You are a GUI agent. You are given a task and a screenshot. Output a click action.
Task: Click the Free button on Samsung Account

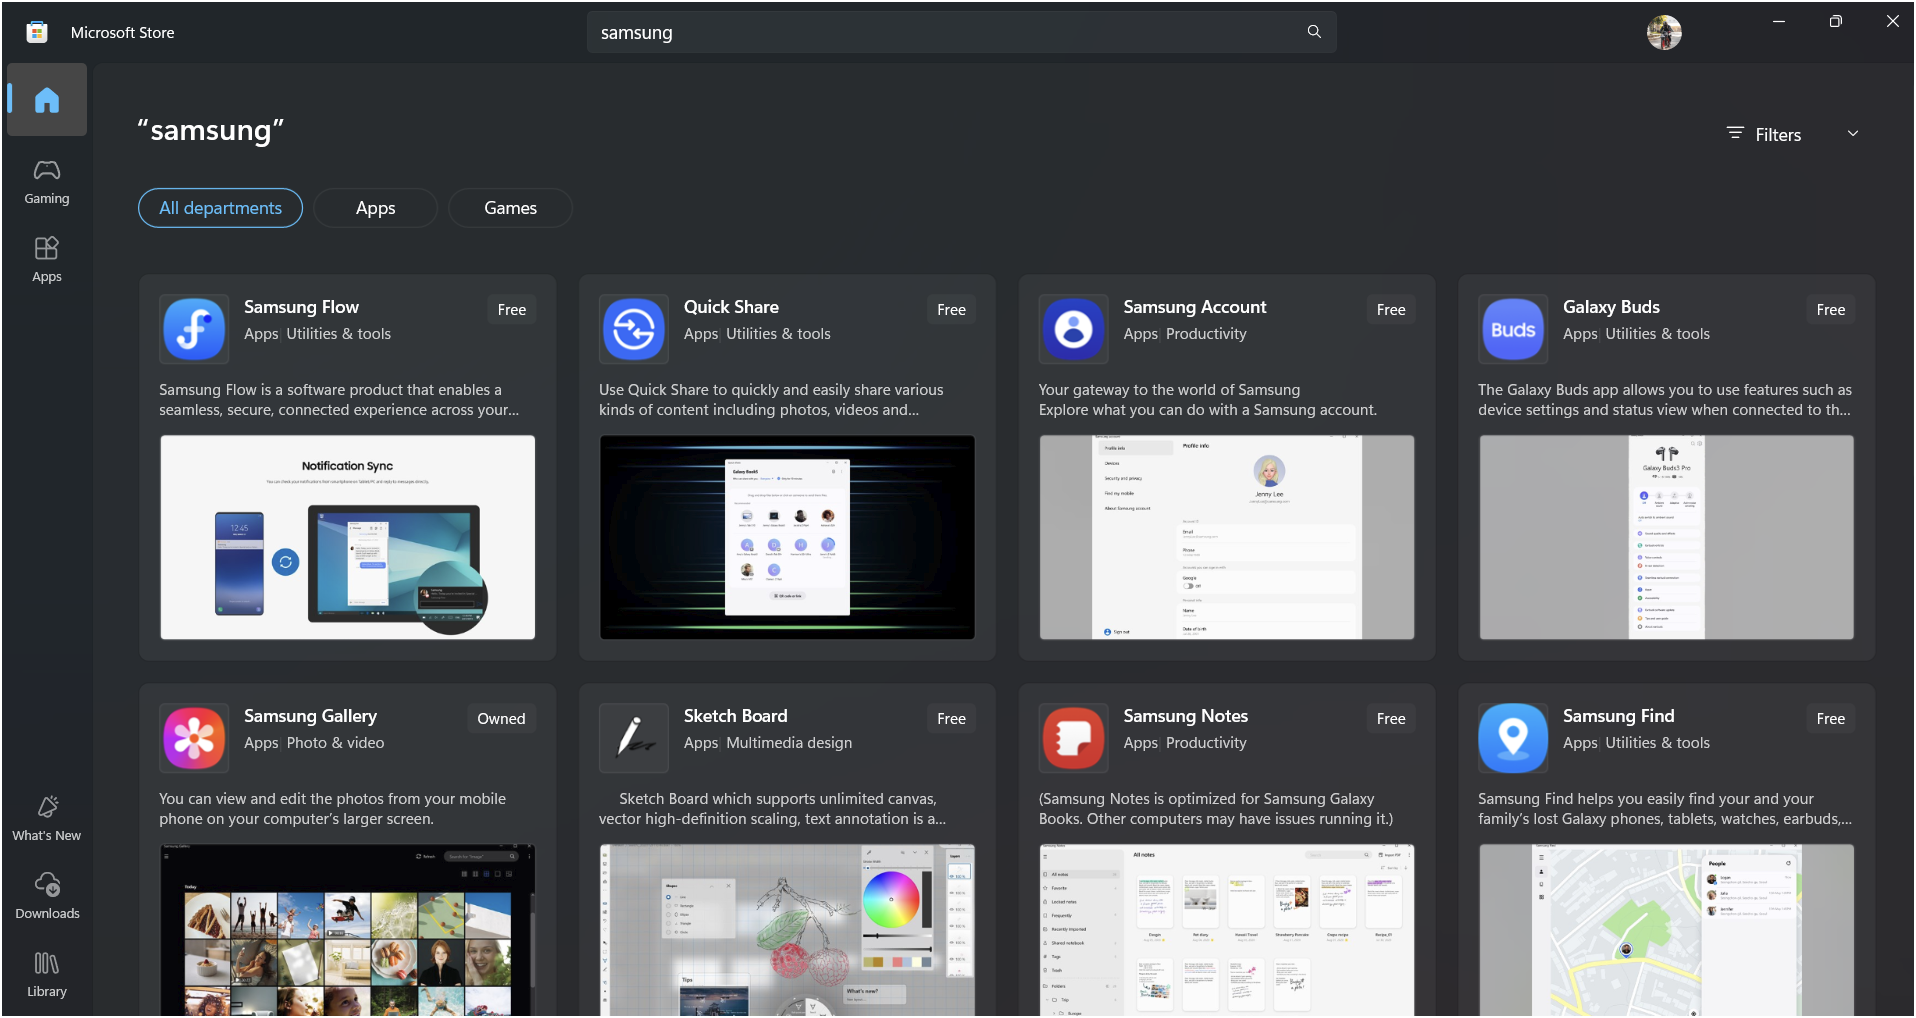(1391, 310)
